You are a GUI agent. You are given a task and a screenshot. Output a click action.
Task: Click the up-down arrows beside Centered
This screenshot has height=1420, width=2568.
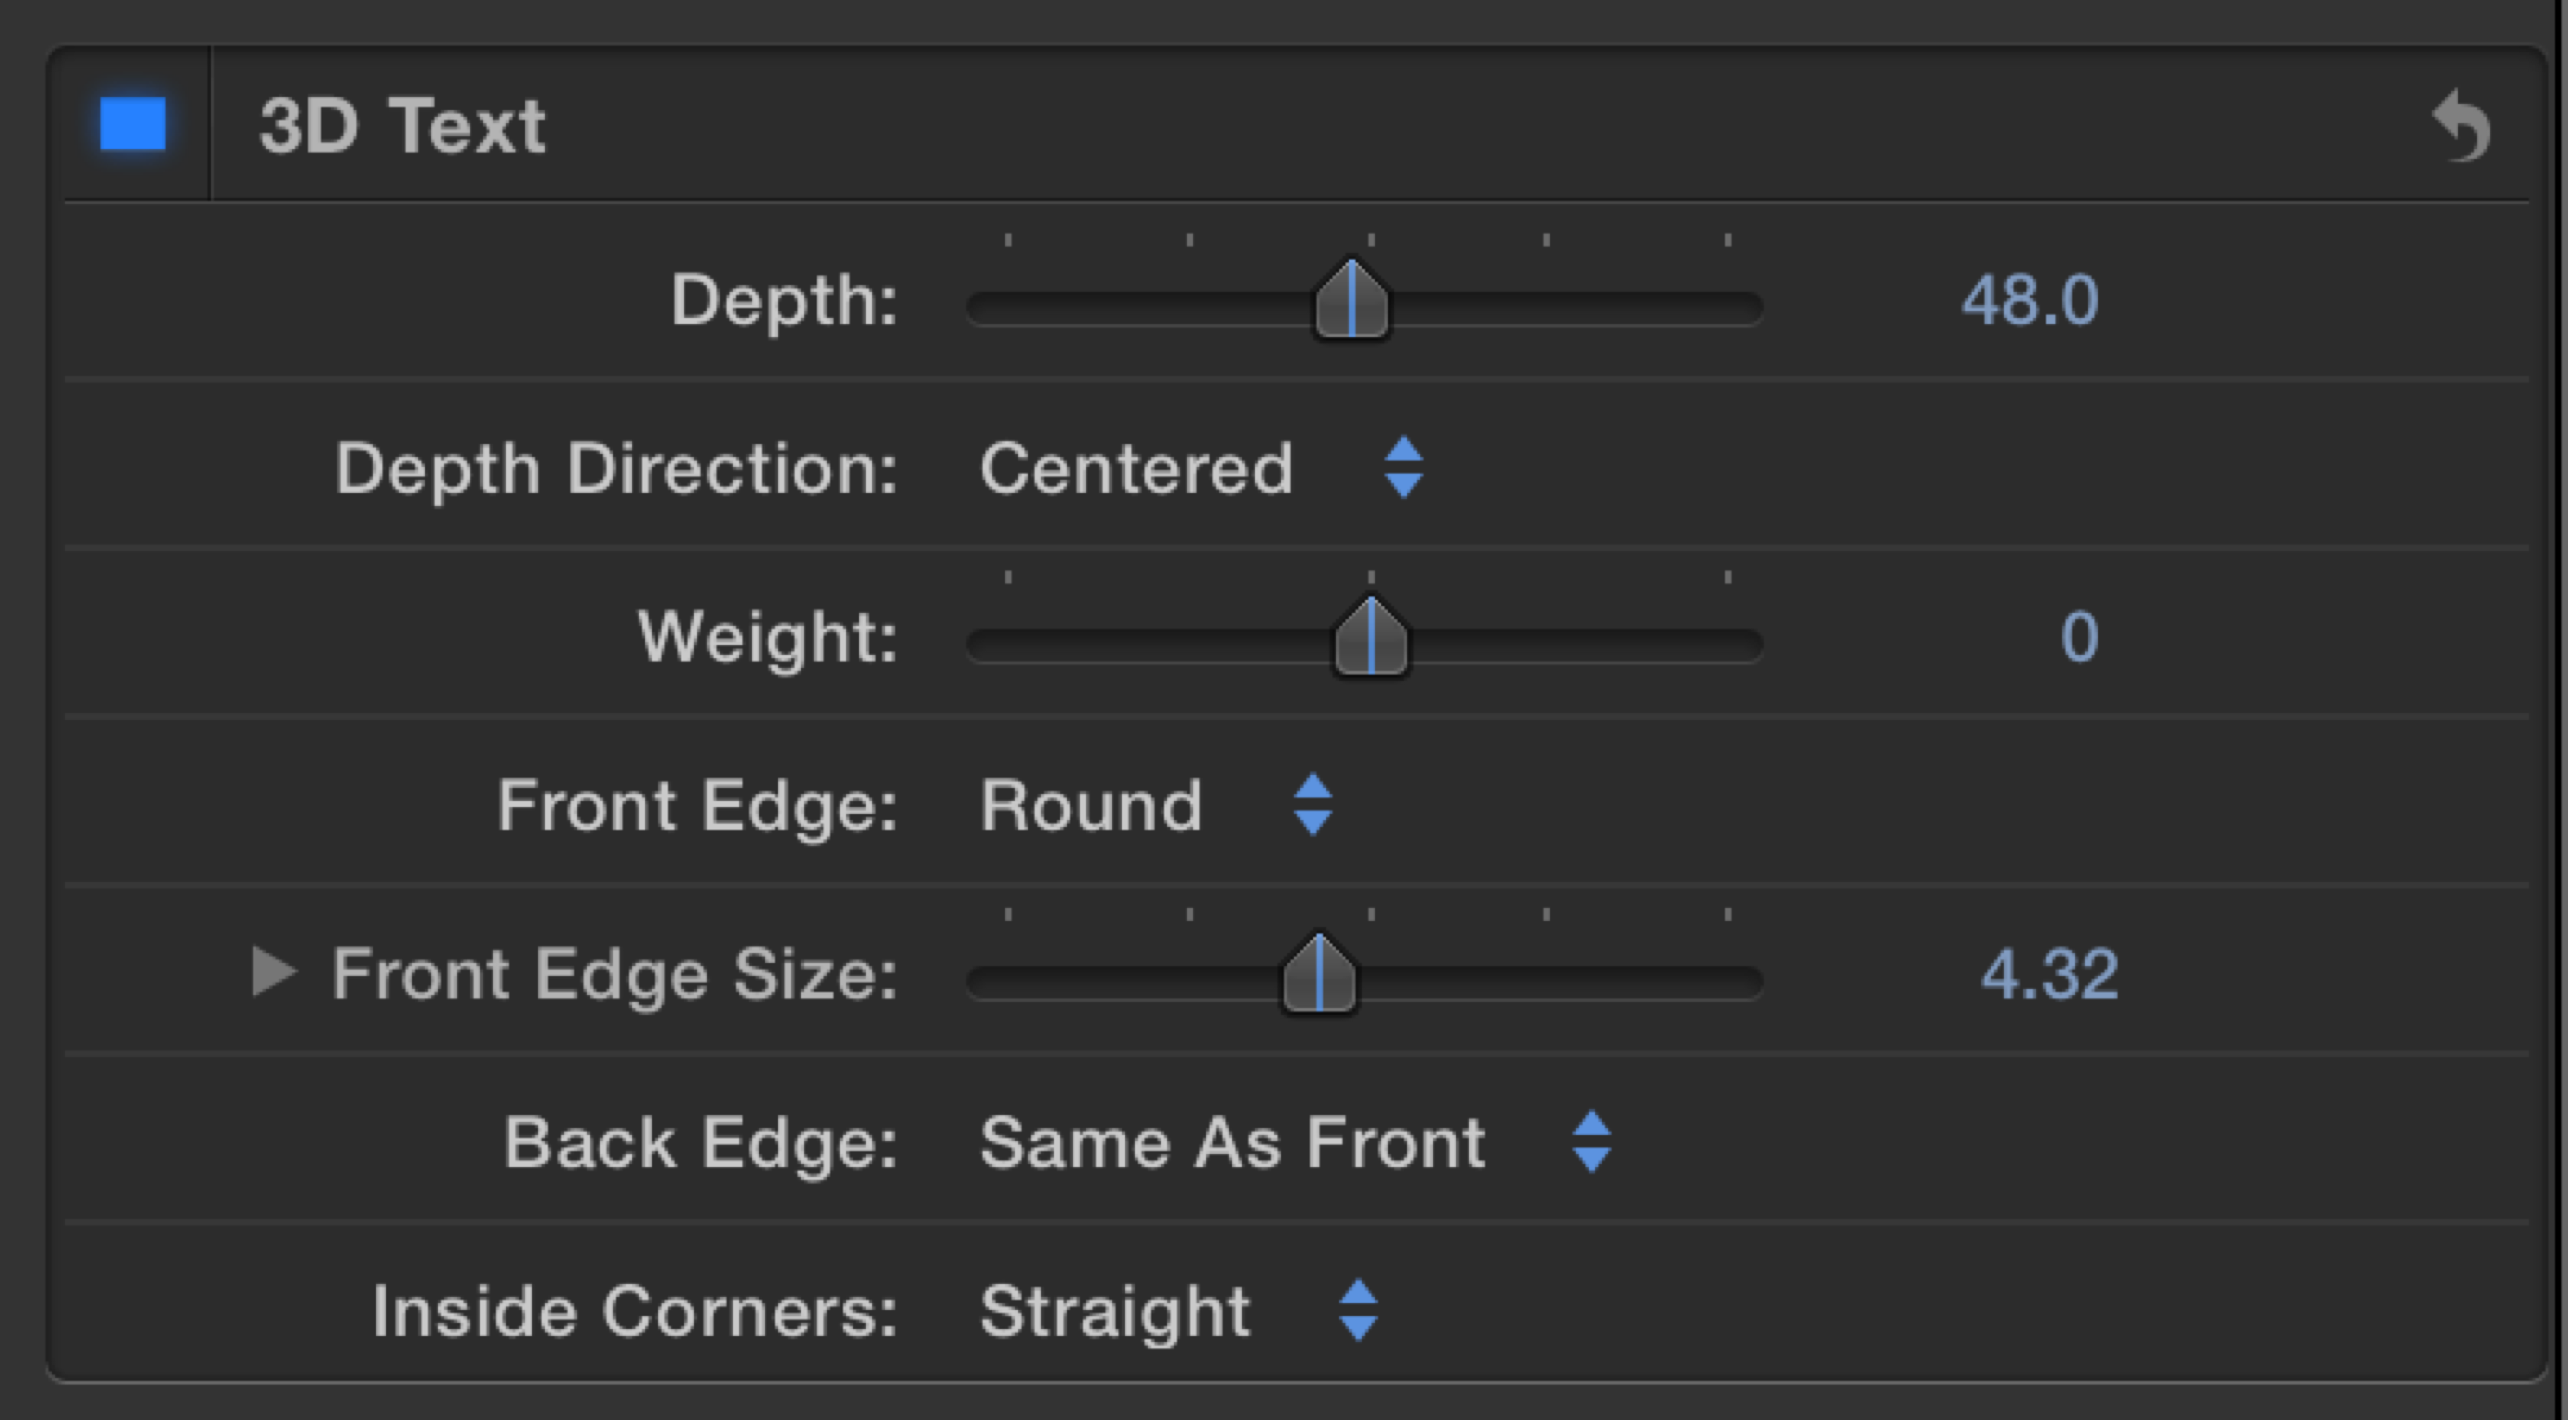[1404, 467]
